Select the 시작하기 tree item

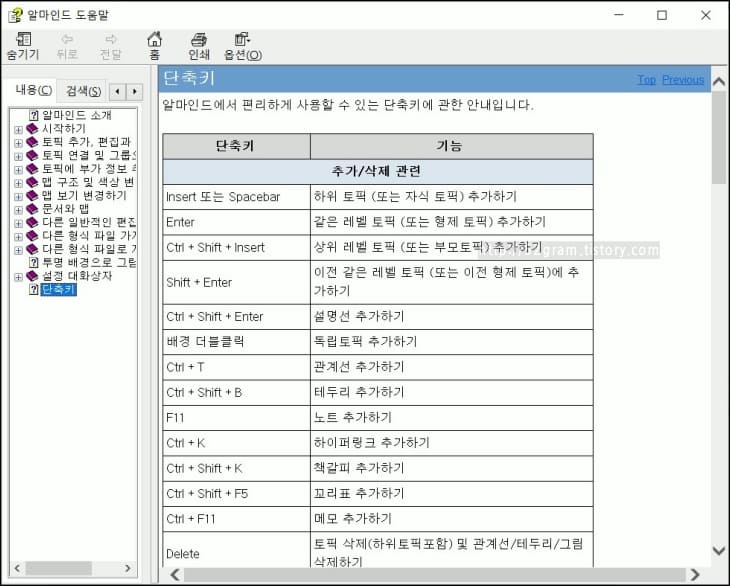click(x=64, y=128)
